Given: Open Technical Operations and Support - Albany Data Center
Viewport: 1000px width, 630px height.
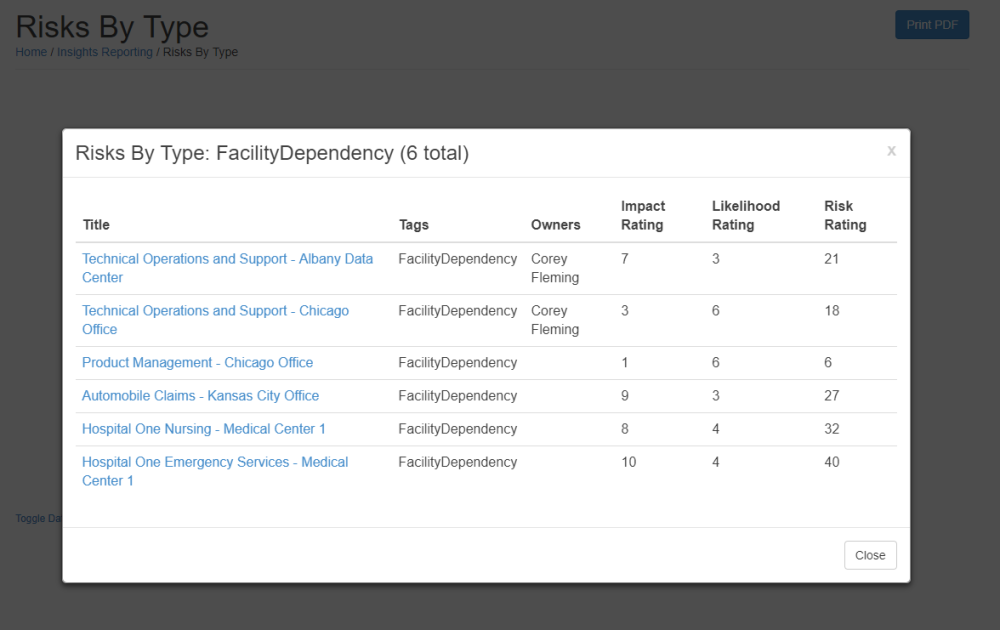Looking at the screenshot, I should click(227, 268).
